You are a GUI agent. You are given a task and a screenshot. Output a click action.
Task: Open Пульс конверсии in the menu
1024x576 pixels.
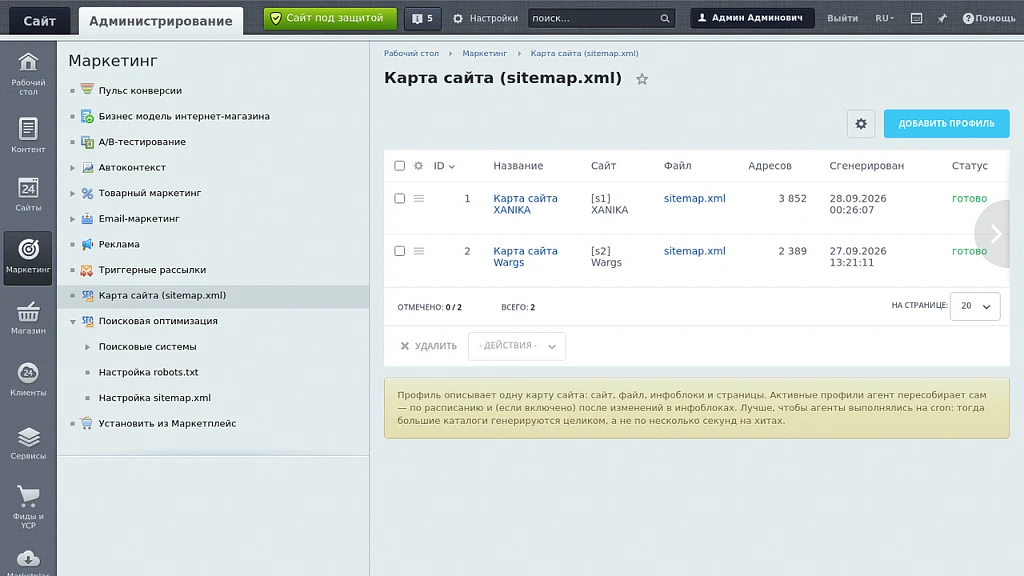tap(140, 91)
